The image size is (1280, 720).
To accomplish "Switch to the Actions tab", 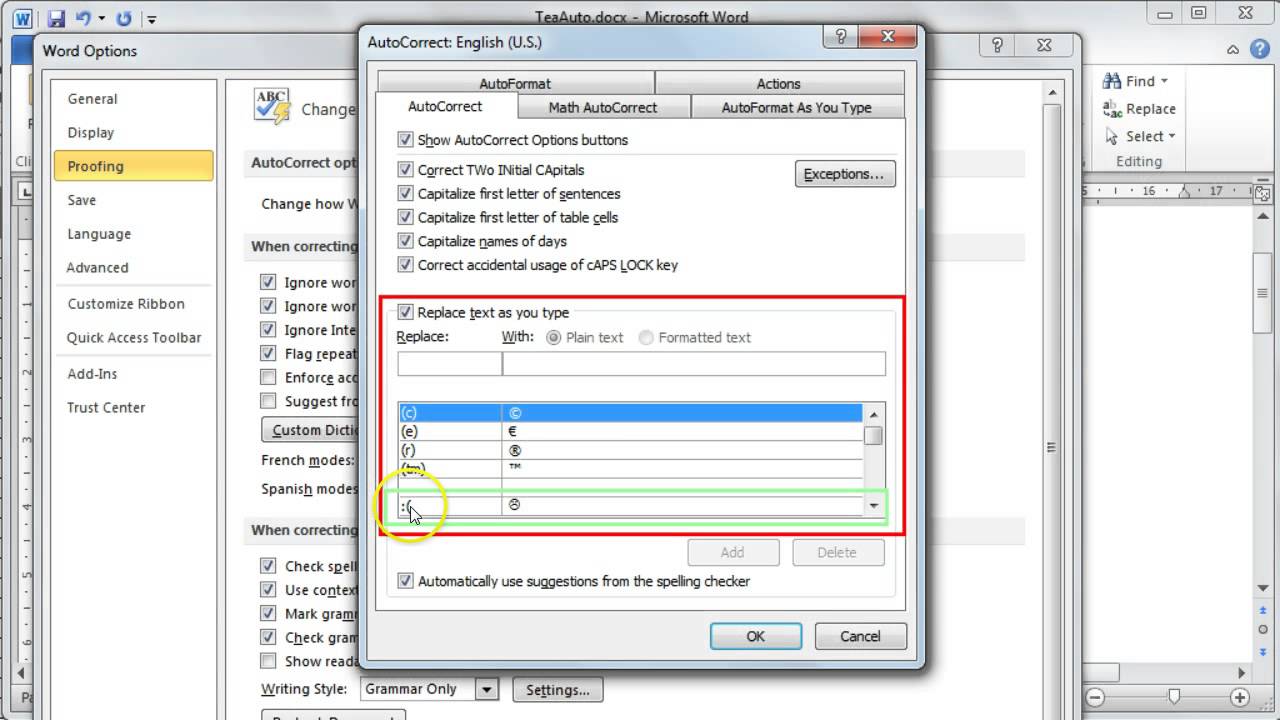I will (779, 84).
